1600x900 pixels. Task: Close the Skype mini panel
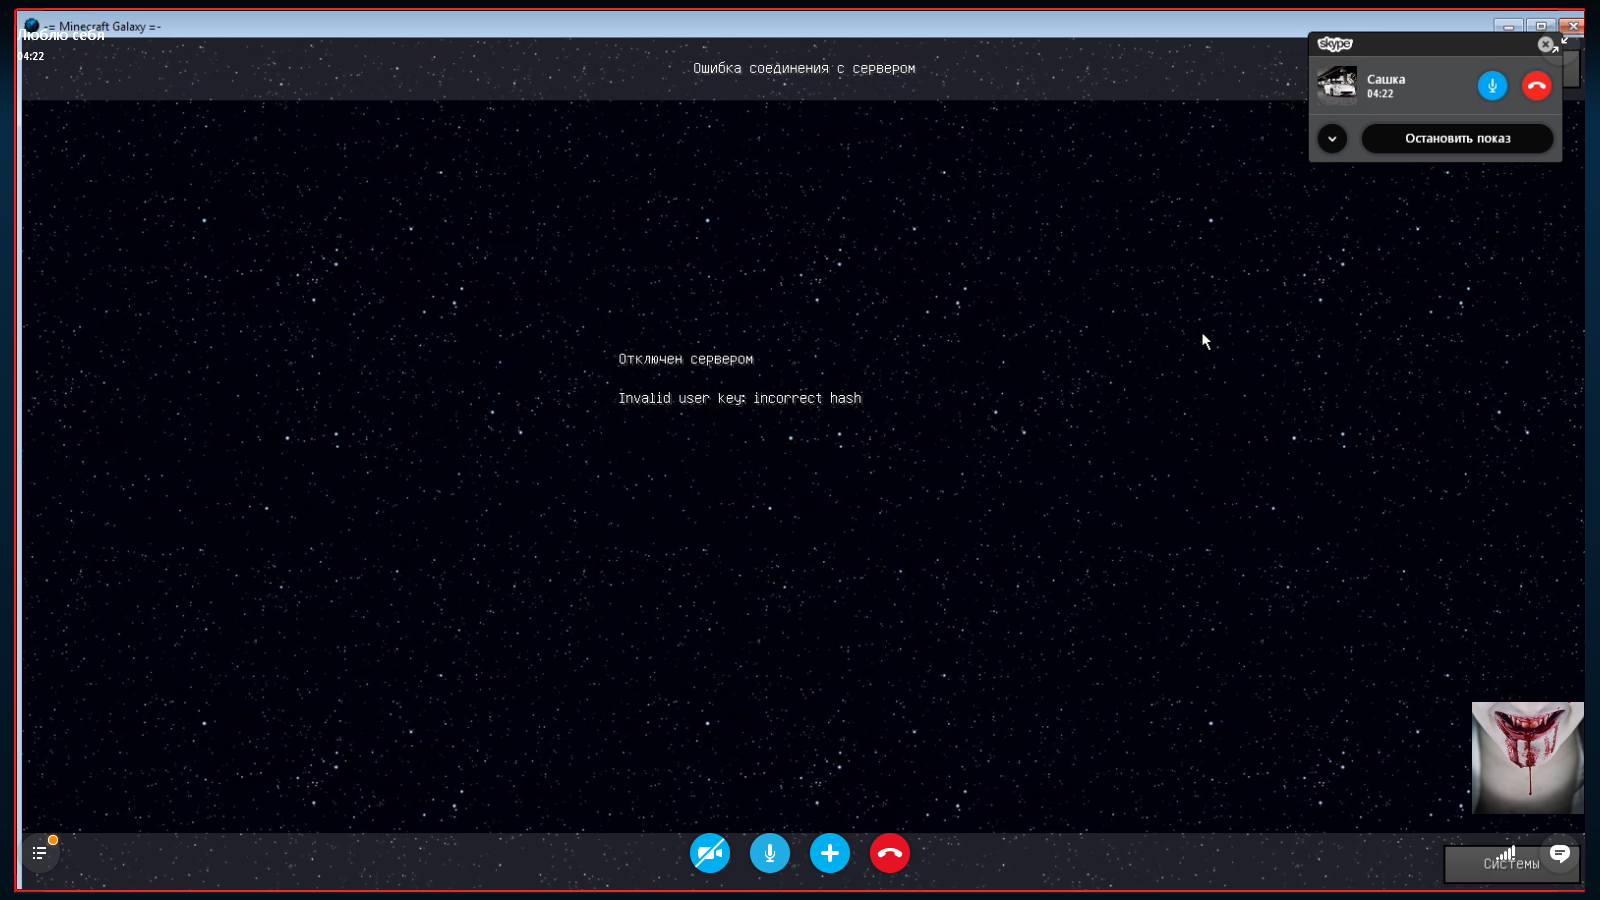point(1545,44)
